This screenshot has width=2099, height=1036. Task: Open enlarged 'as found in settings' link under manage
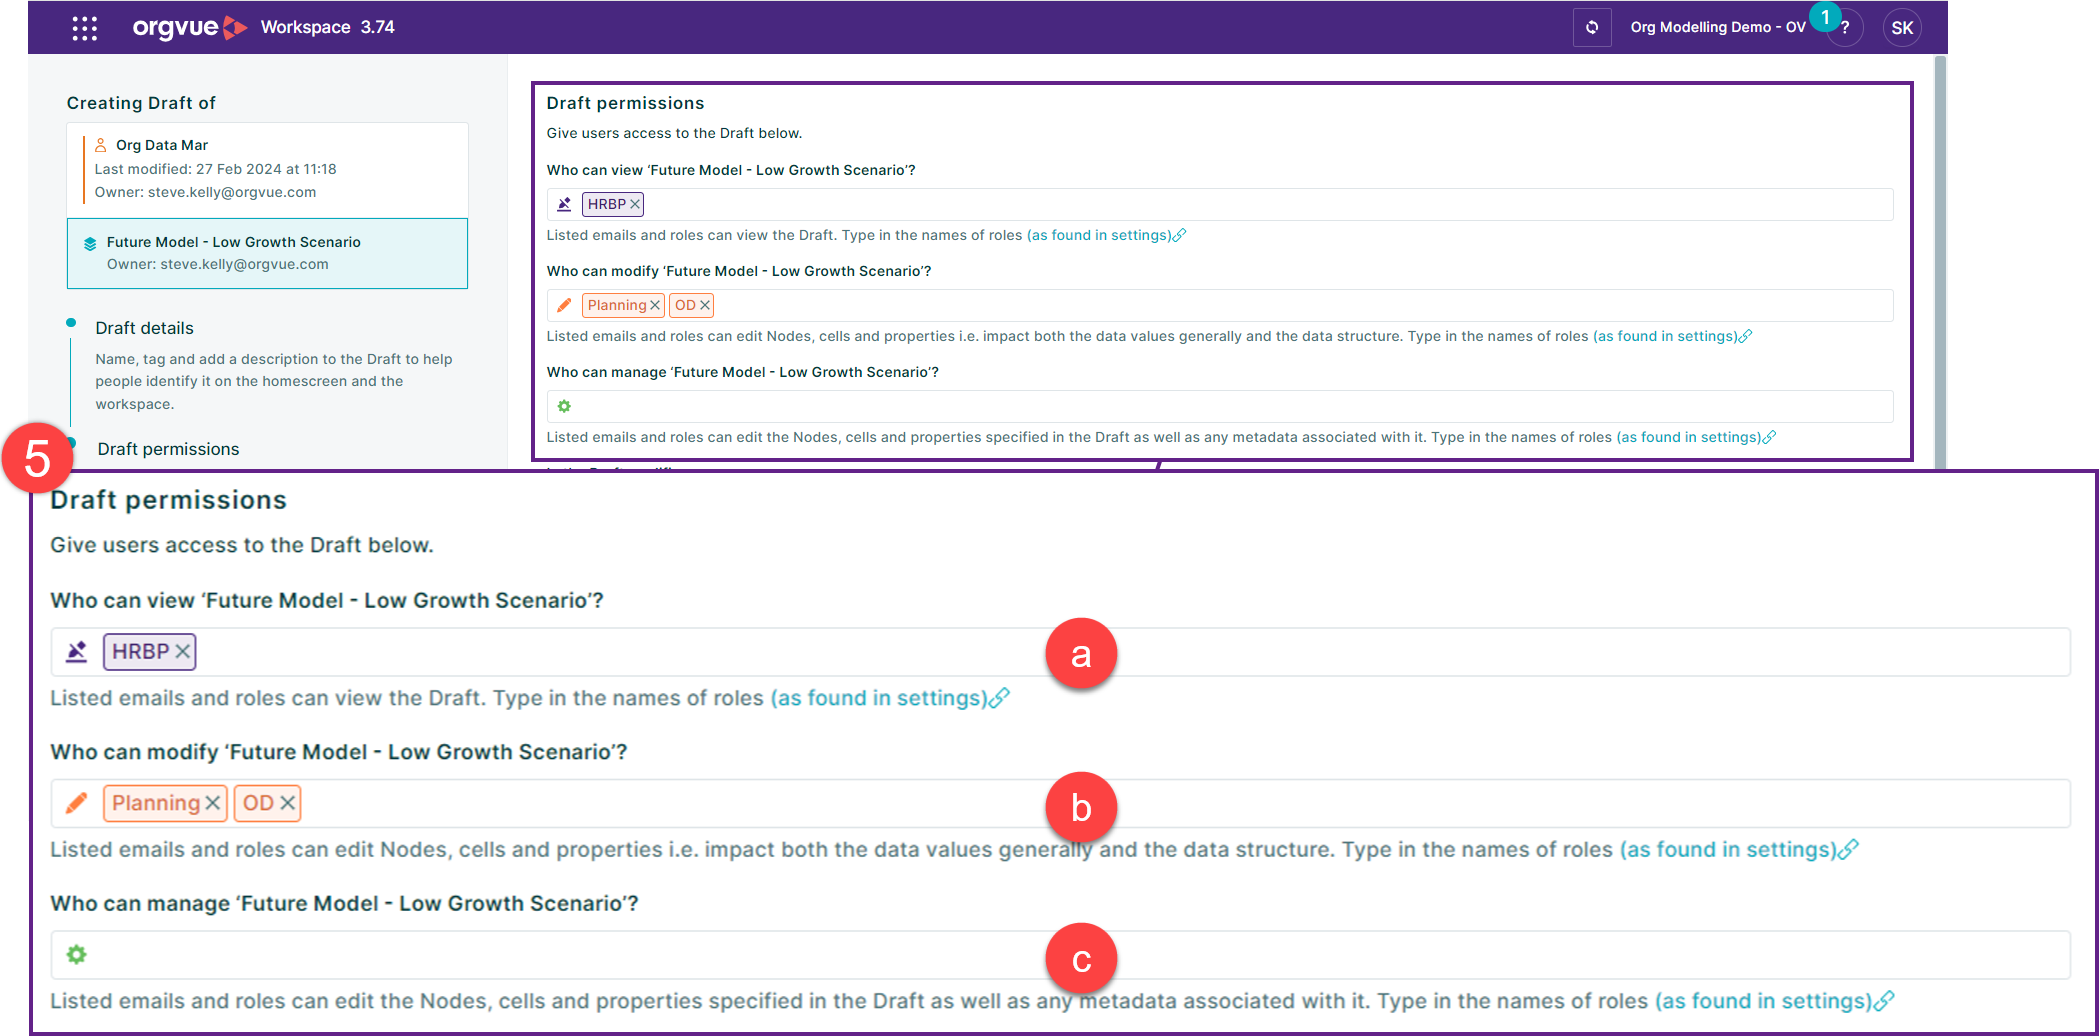point(1775,1001)
